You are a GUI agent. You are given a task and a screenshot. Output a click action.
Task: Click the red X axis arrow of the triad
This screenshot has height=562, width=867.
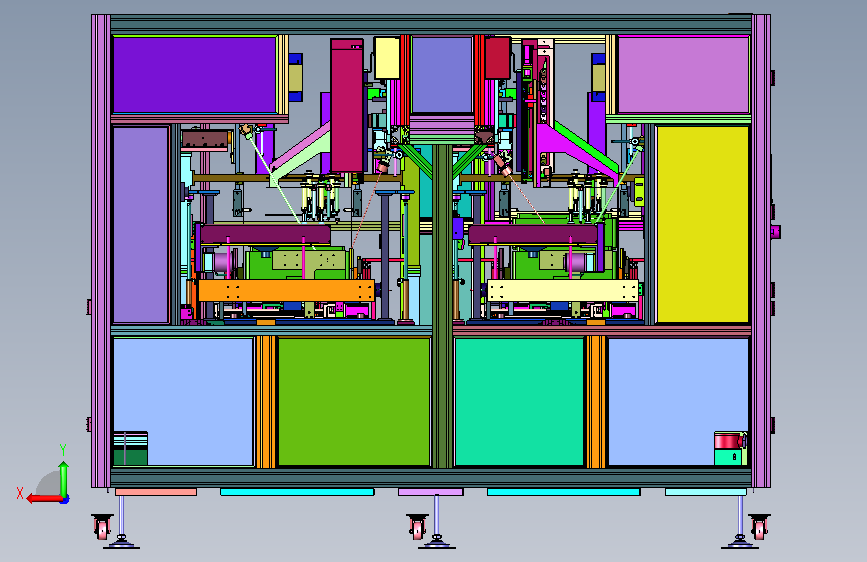44,499
